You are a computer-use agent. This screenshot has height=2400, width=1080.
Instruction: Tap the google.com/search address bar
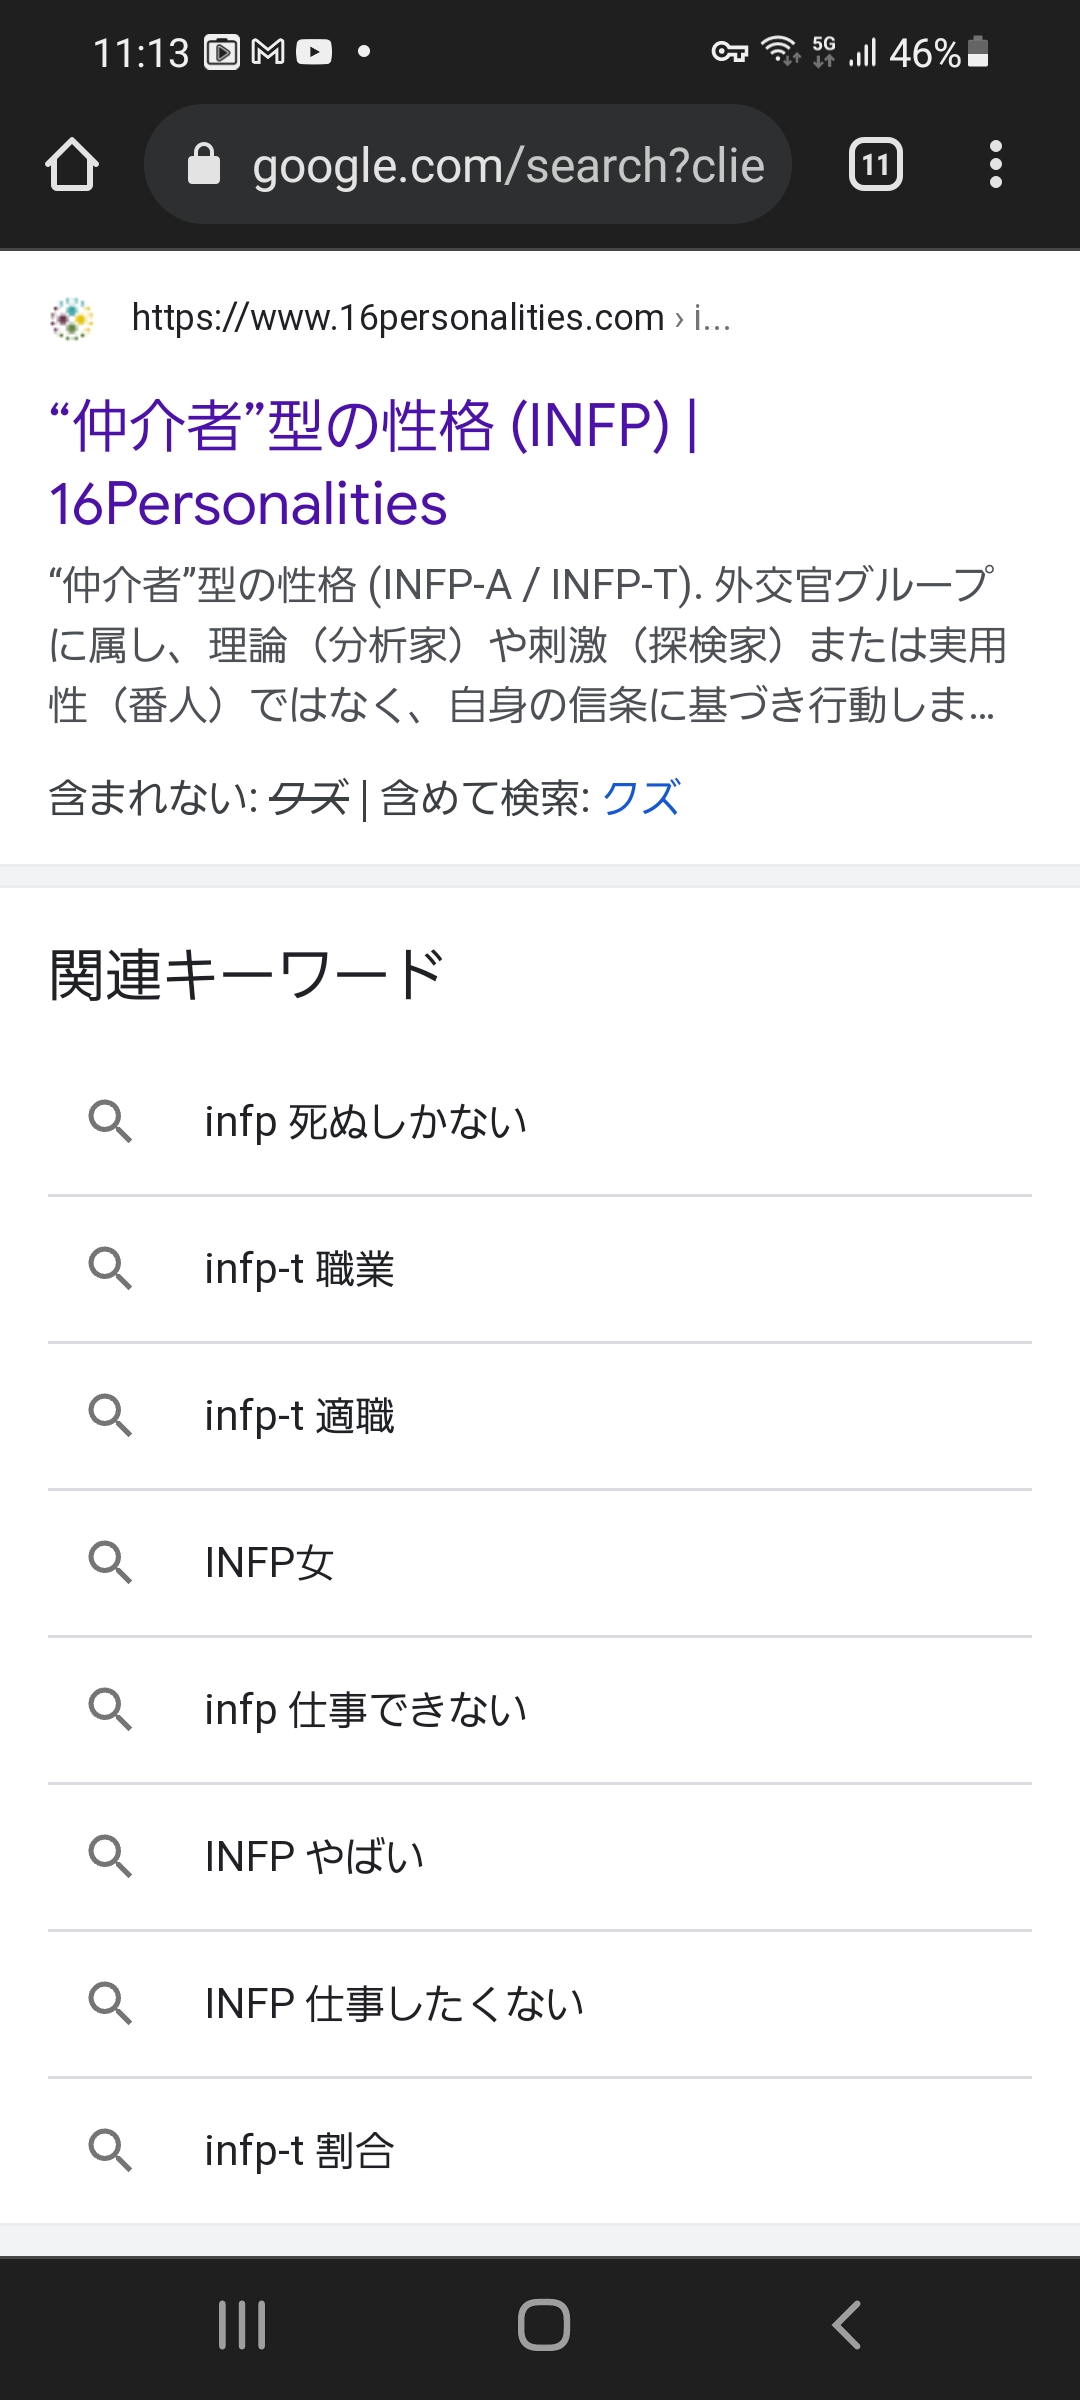click(x=508, y=165)
